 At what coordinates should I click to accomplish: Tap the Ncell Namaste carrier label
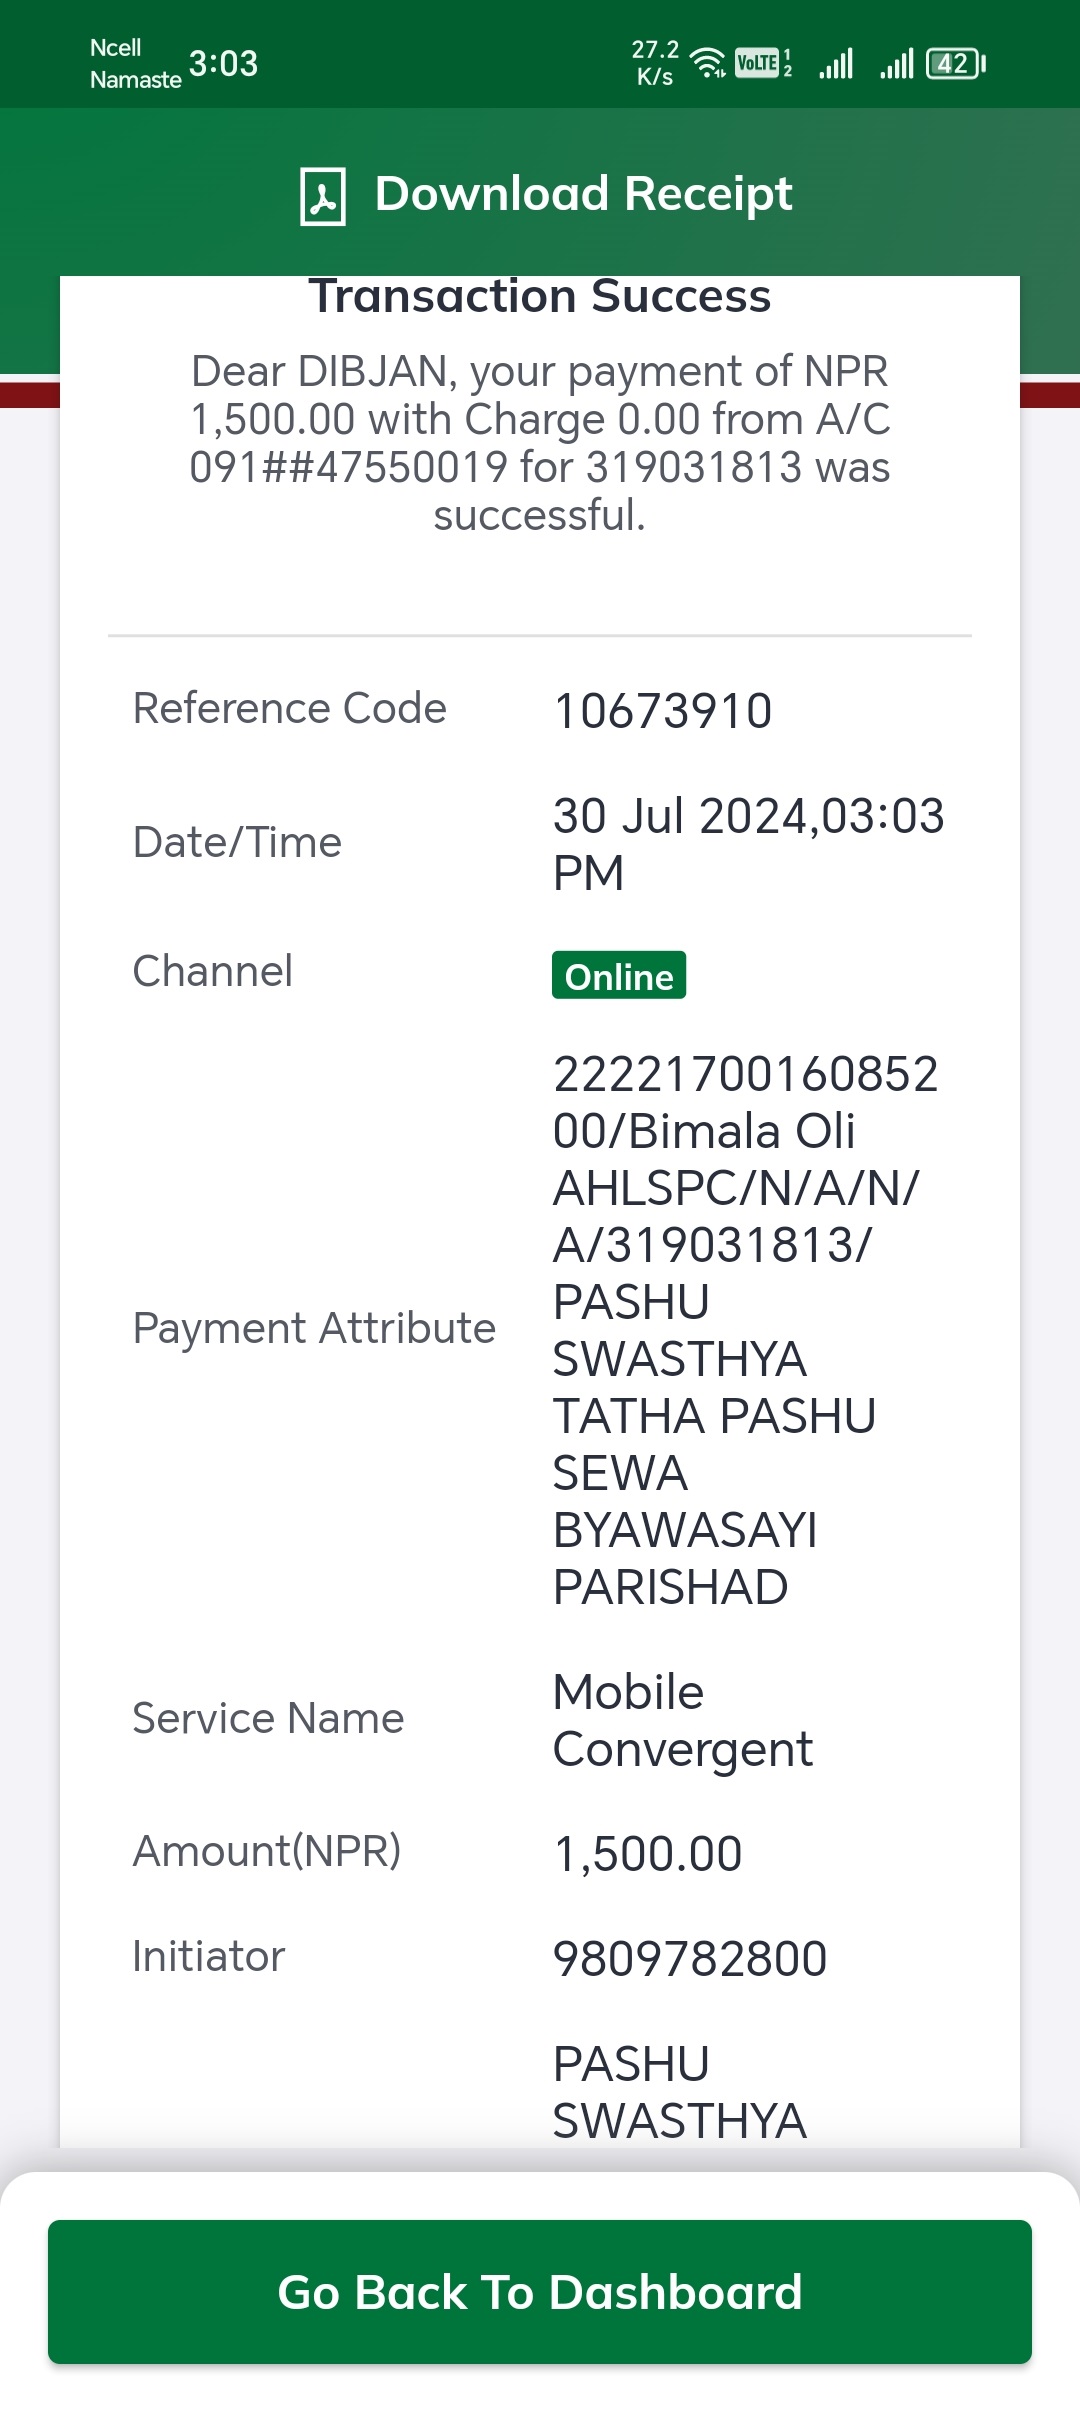135,63
